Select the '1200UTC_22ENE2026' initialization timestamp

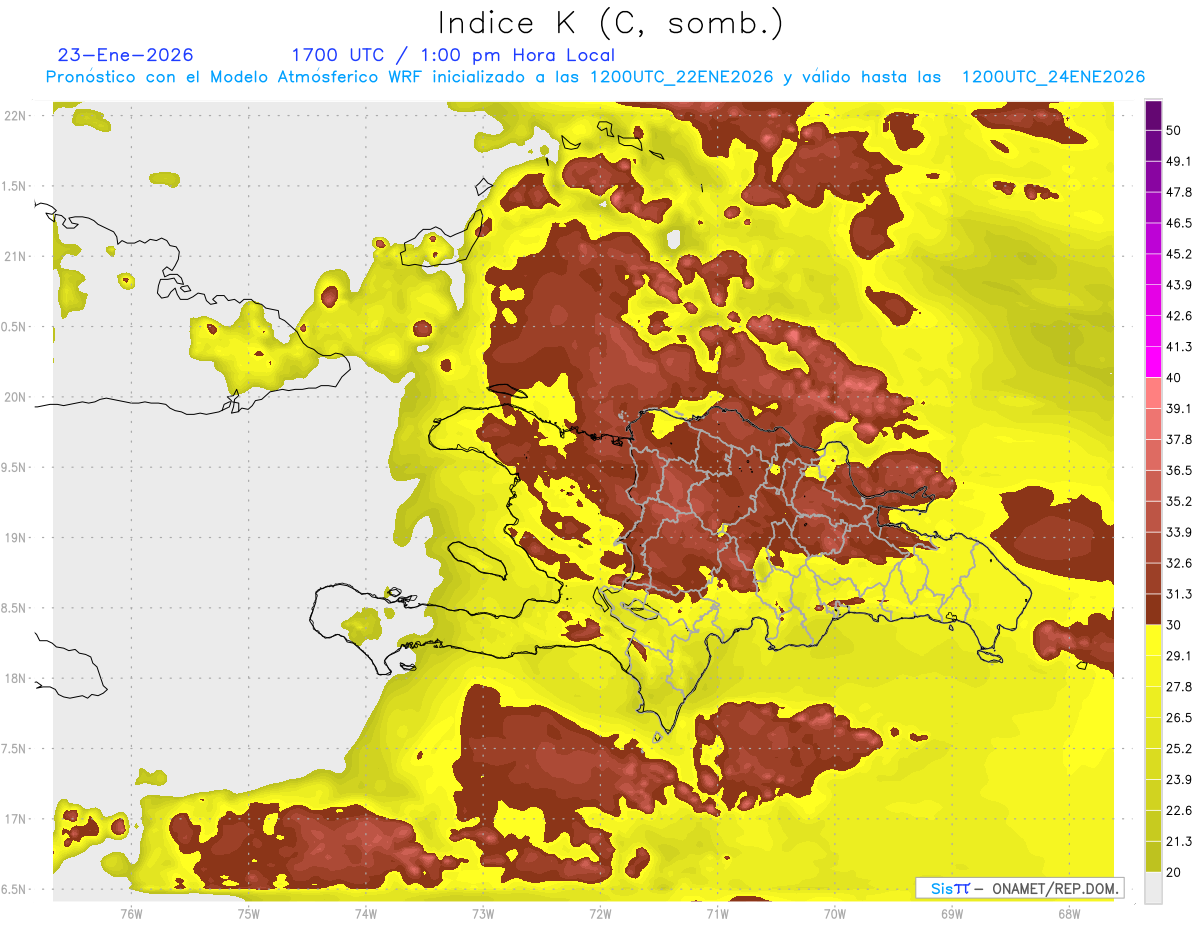click(681, 77)
